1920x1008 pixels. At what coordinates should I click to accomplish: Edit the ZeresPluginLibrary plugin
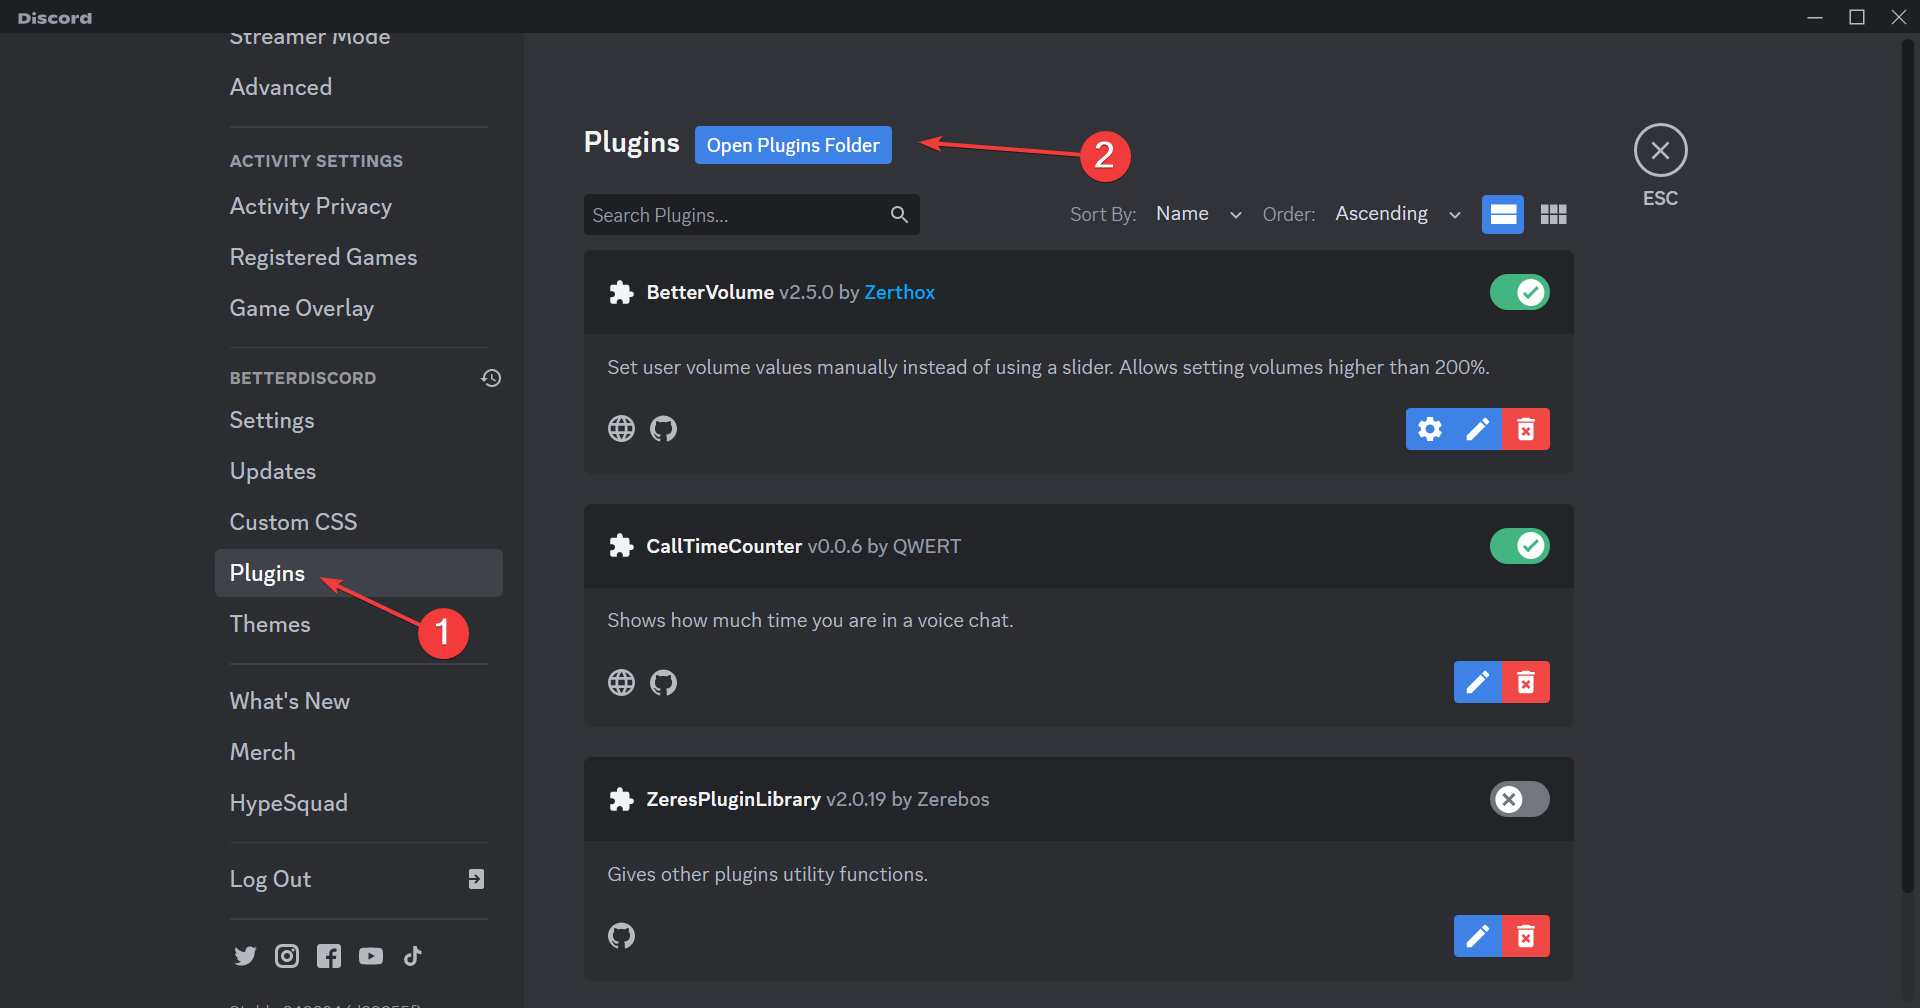point(1478,936)
